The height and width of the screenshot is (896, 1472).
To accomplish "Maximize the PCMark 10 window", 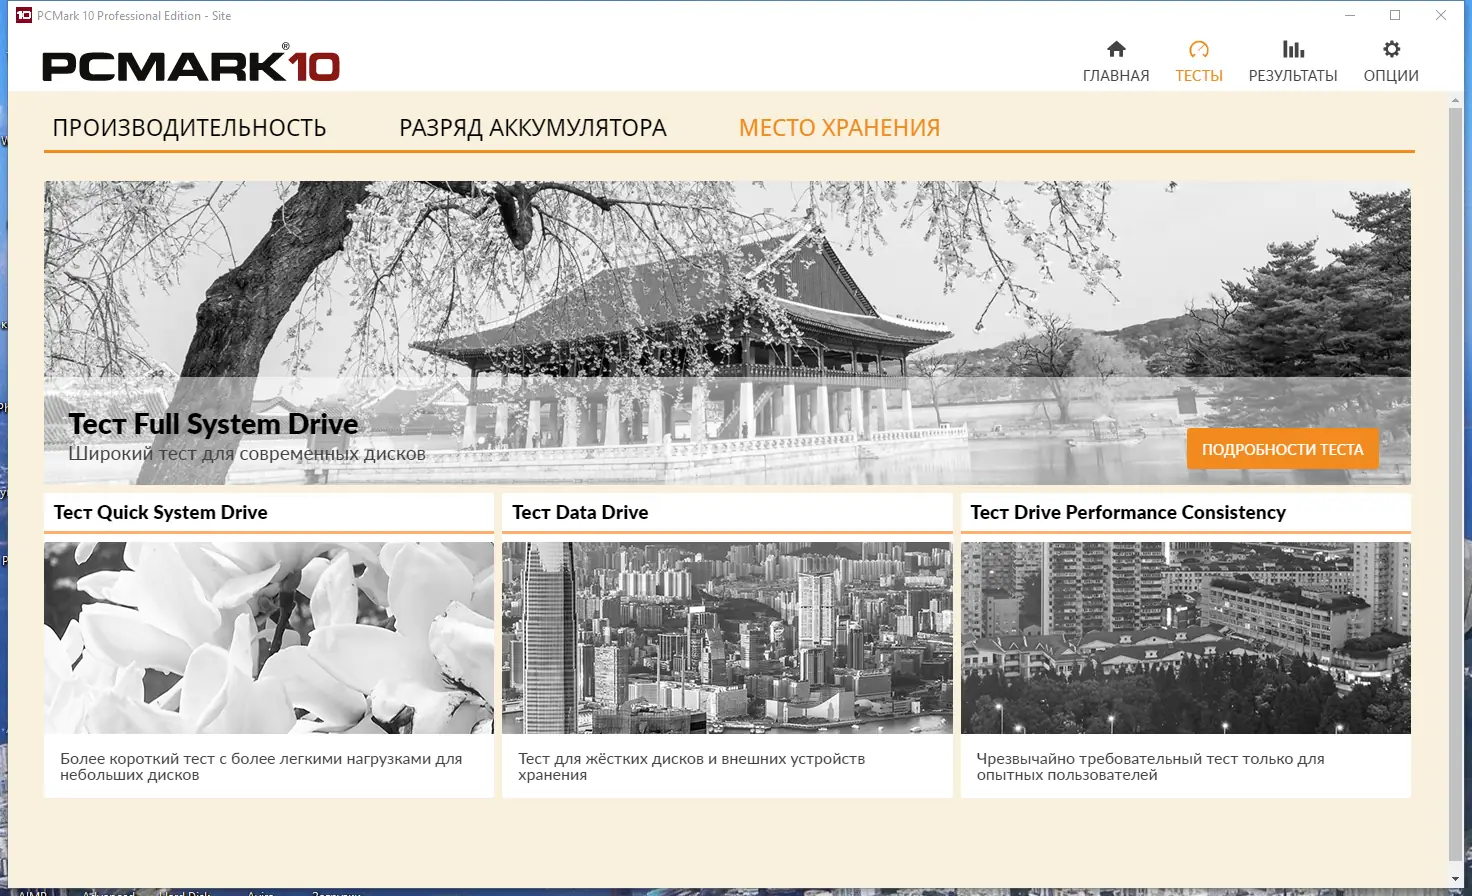I will 1395,15.
